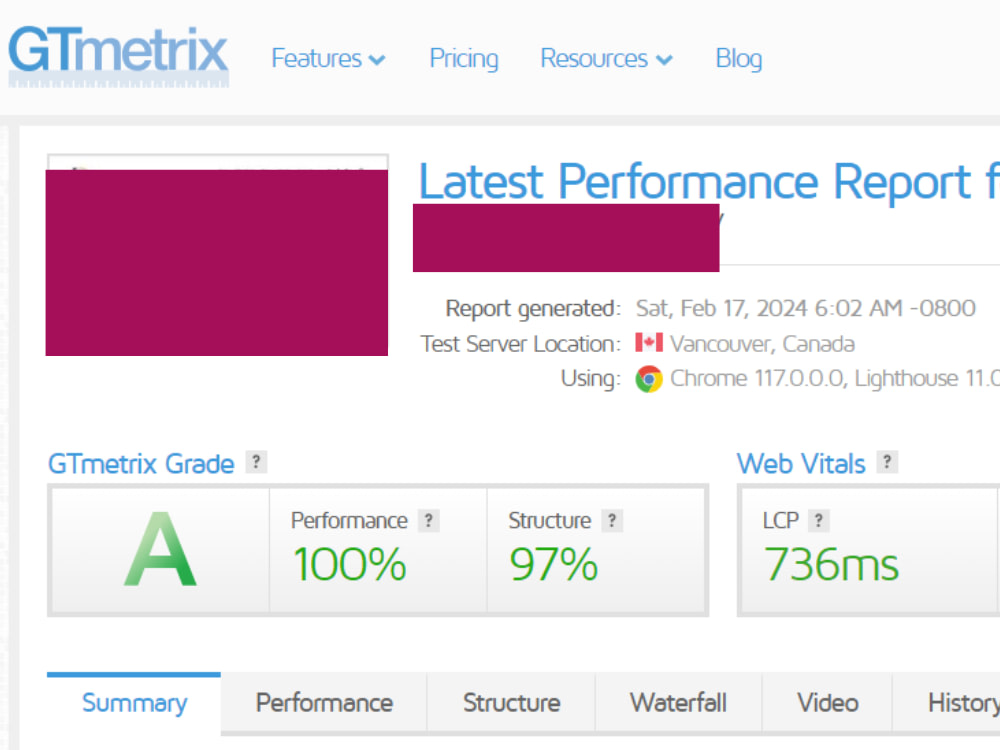Open the Features dropdown menu
Viewport: 1000px width, 750px height.
(x=328, y=59)
